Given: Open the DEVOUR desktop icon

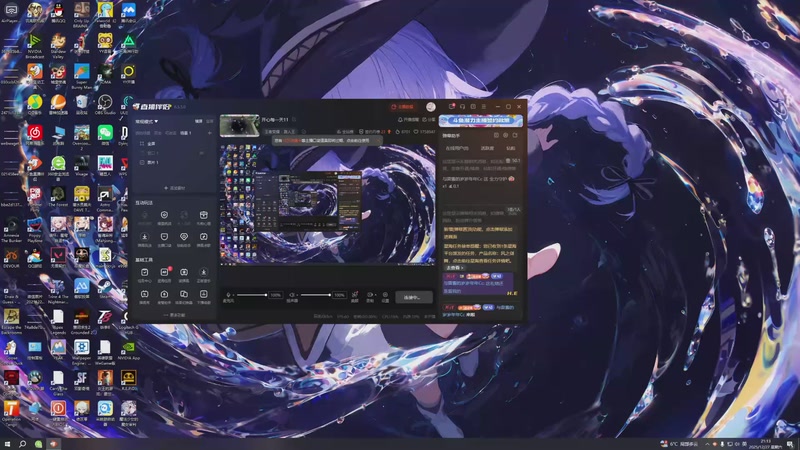Looking at the screenshot, I should click(x=11, y=258).
